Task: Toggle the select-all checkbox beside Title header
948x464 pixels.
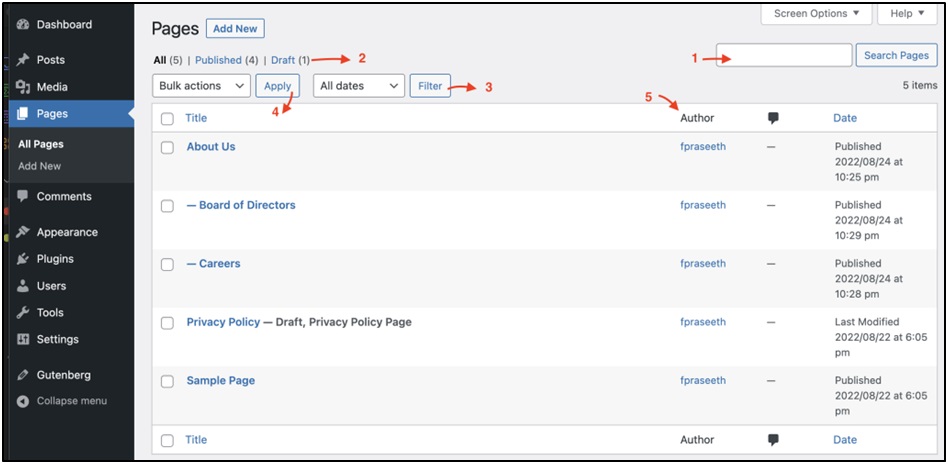Action: click(x=167, y=118)
